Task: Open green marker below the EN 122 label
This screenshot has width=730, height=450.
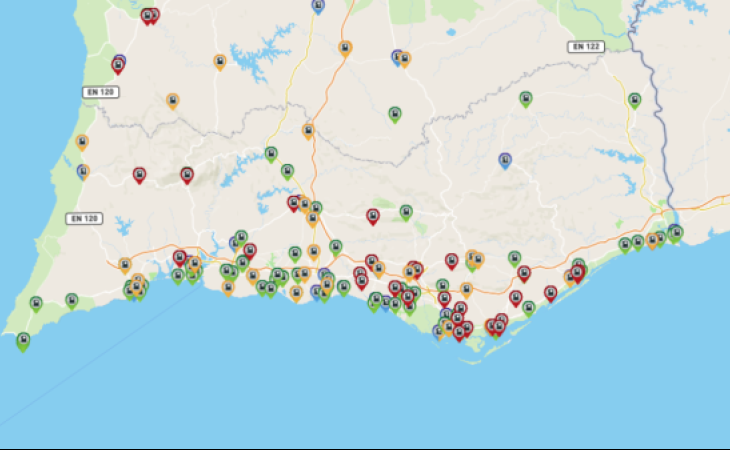Action: click(526, 99)
